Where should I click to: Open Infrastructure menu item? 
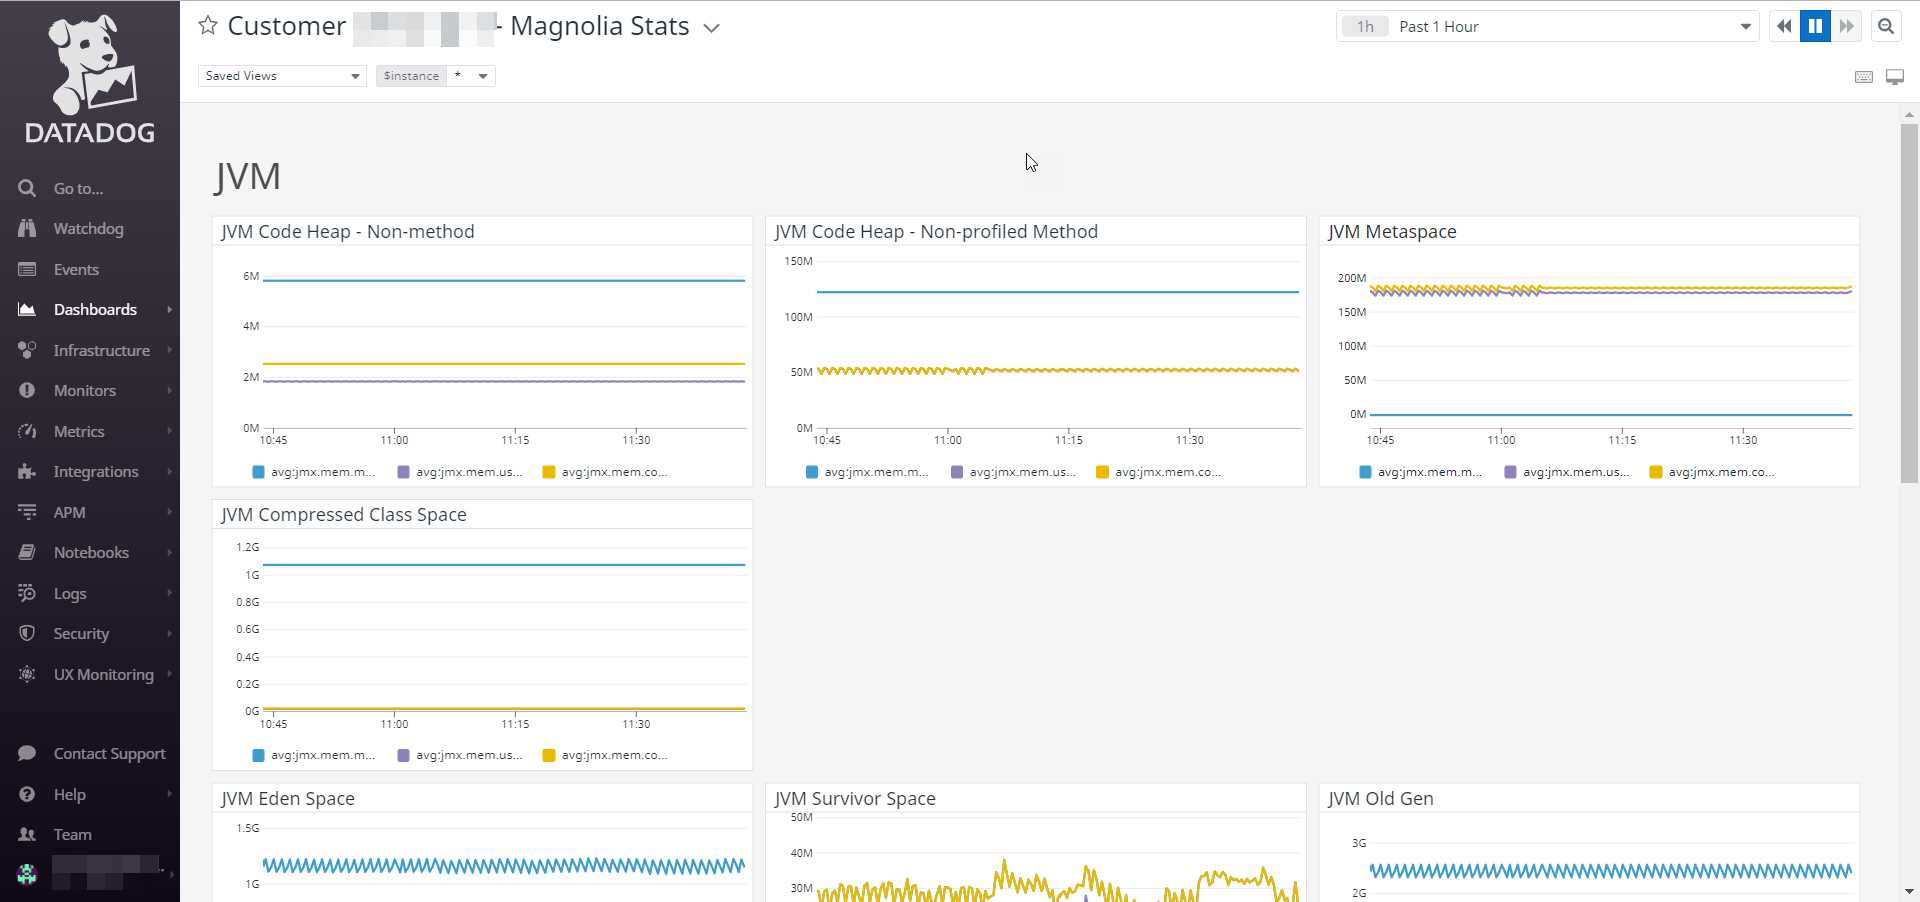[102, 350]
